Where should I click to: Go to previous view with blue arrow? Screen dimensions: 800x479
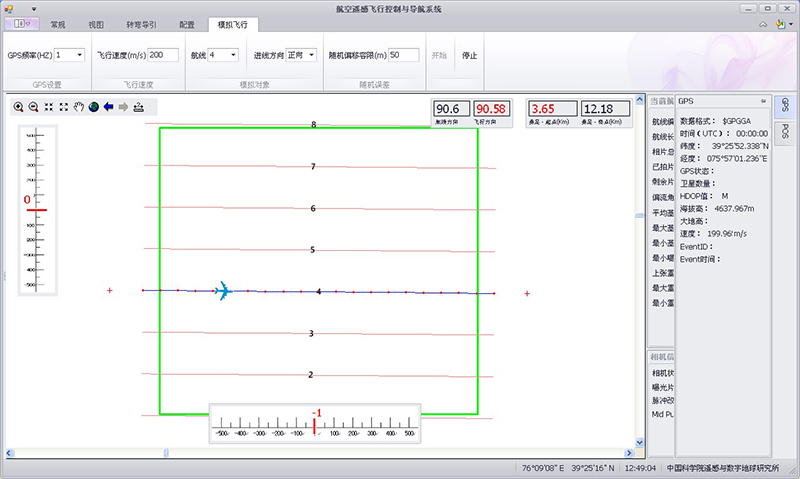108,107
